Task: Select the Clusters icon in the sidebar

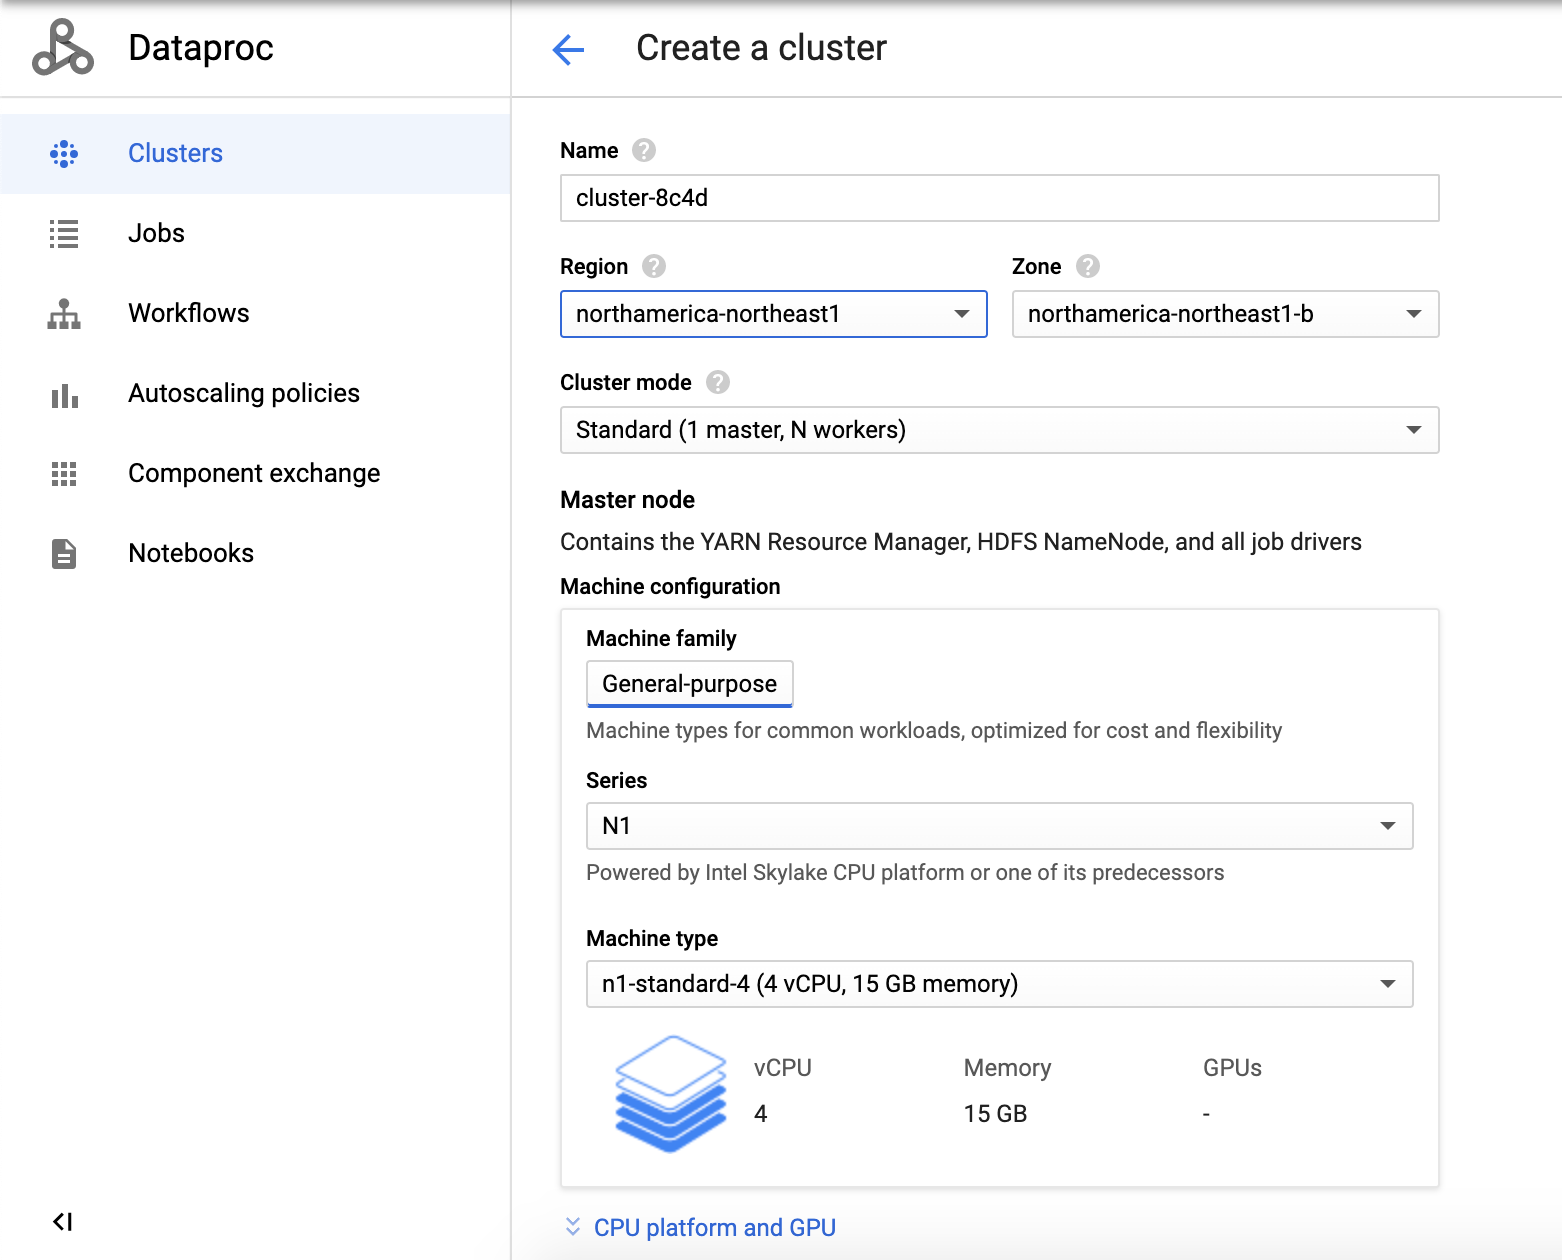Action: click(63, 153)
